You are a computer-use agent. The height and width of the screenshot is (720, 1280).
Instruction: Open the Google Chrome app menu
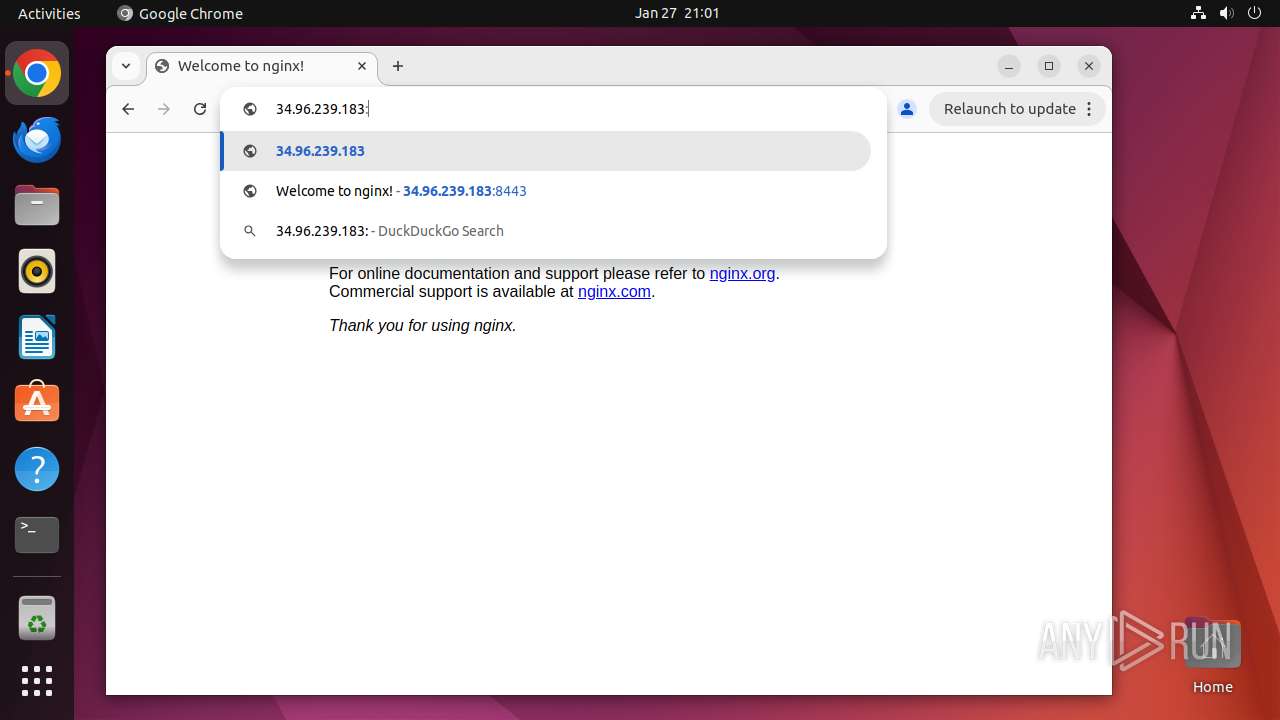tap(180, 13)
